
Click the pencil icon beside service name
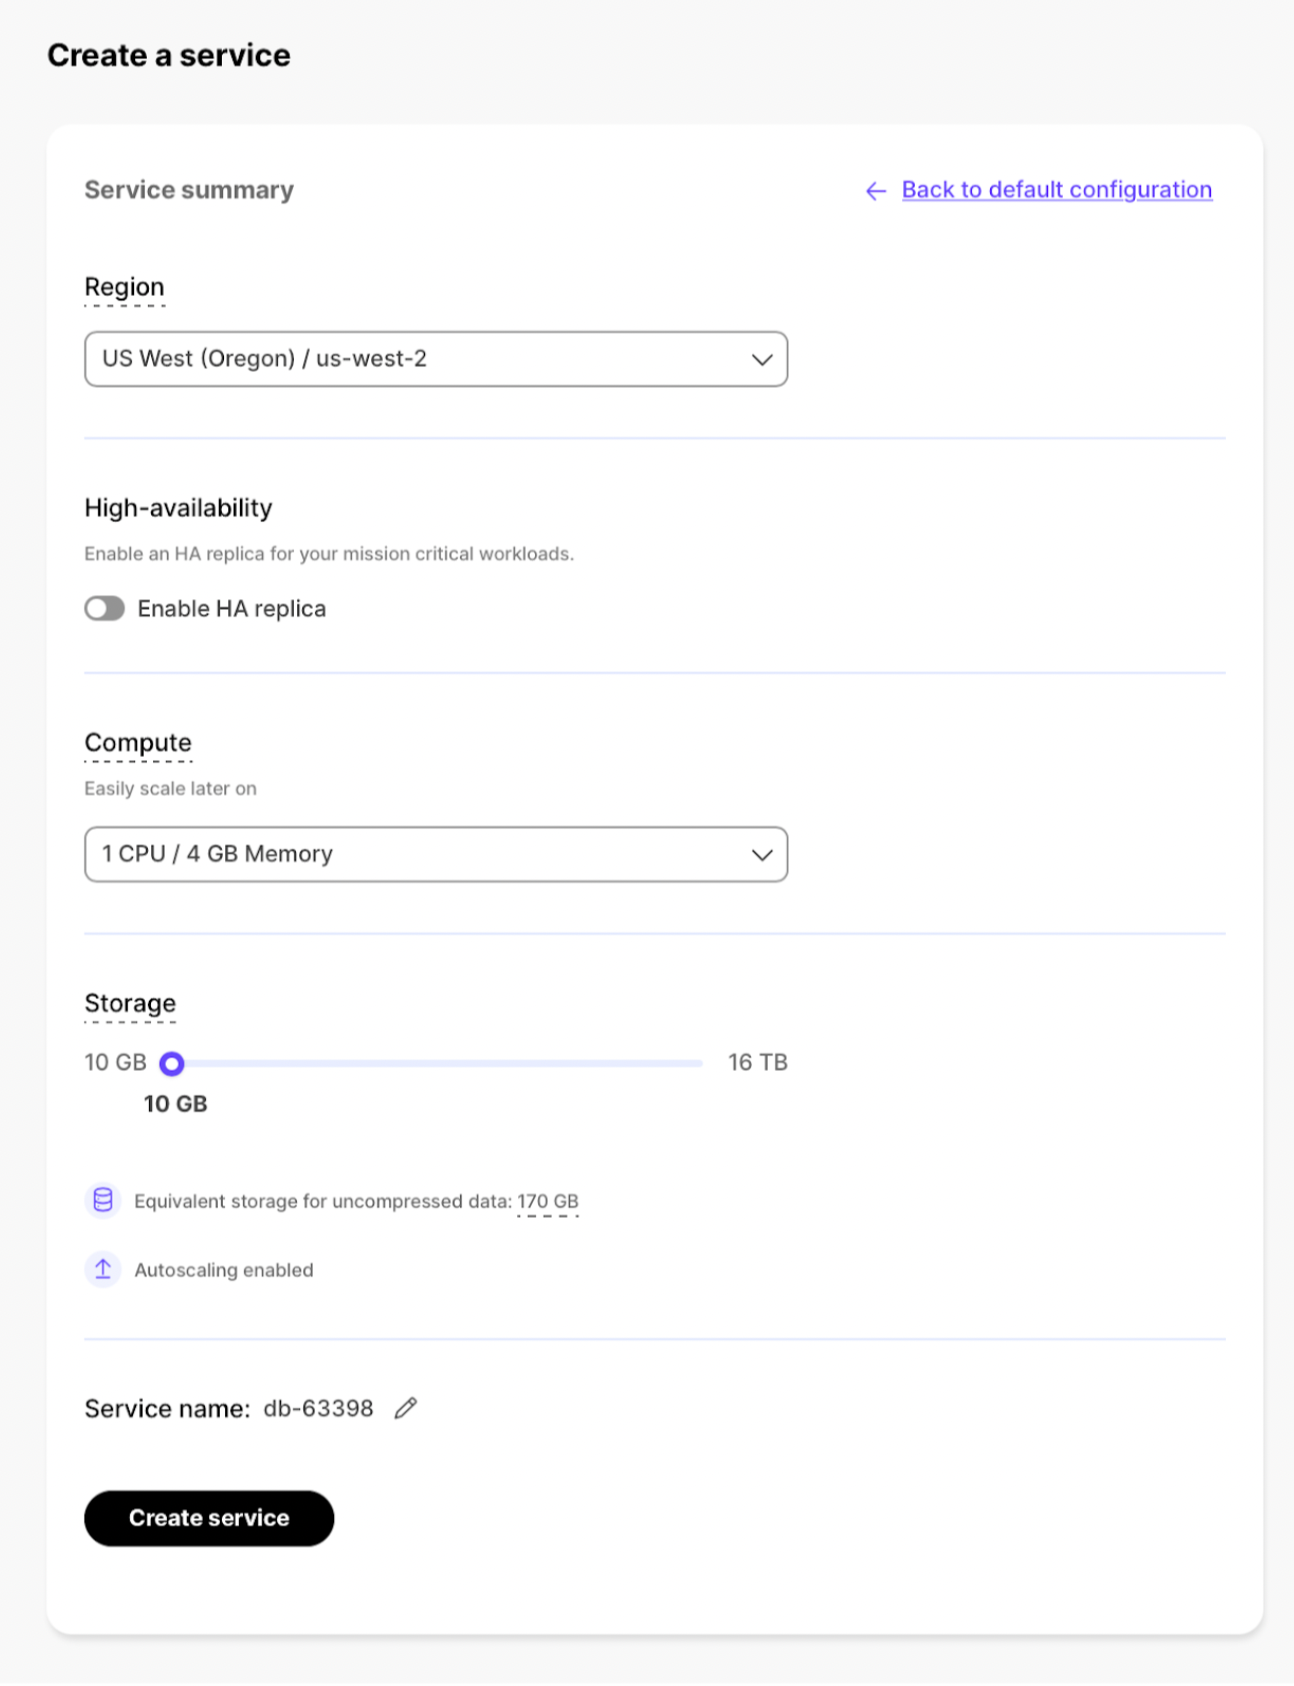pos(405,1408)
